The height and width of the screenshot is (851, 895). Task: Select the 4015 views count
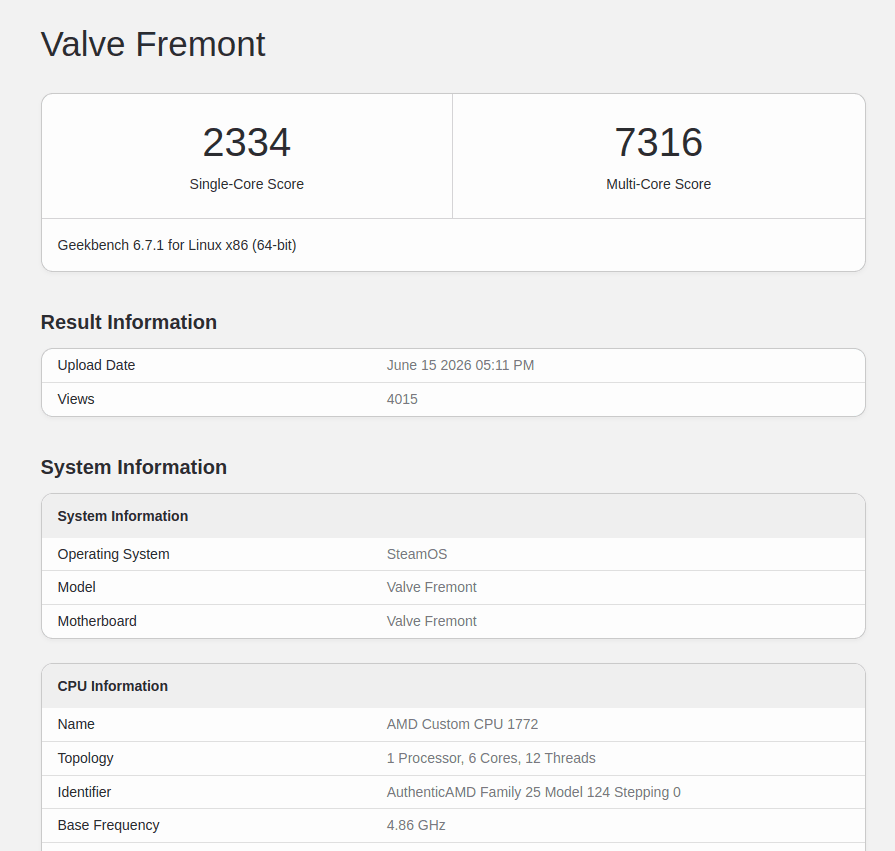pyautogui.click(x=402, y=399)
